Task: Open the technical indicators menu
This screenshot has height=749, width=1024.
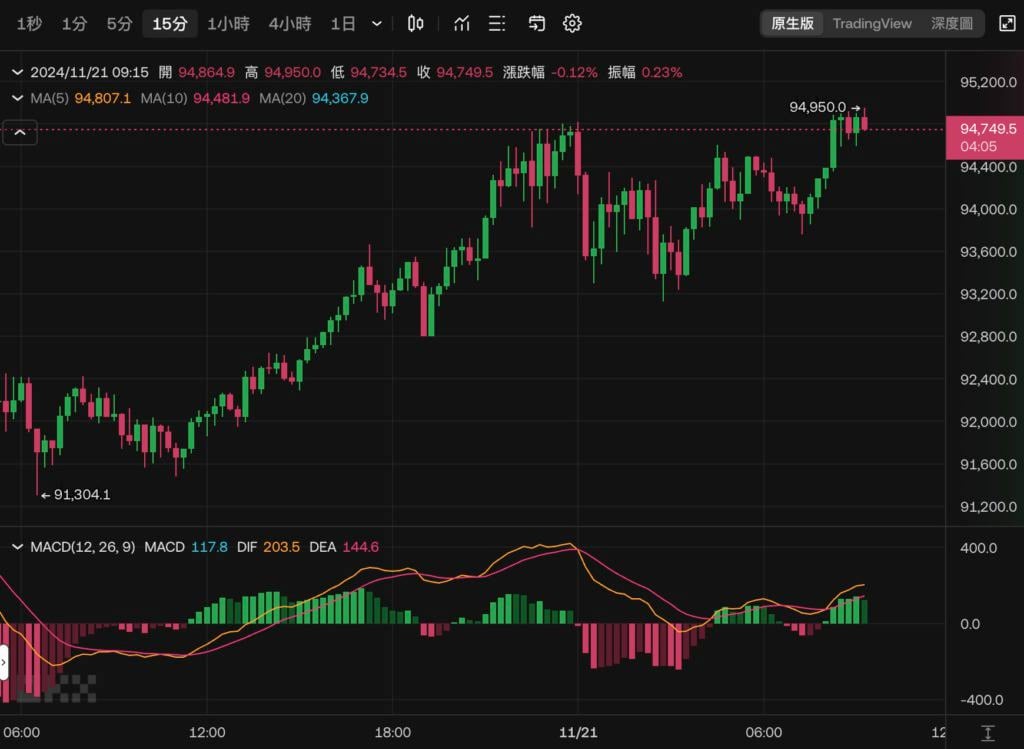Action: pos(461,24)
